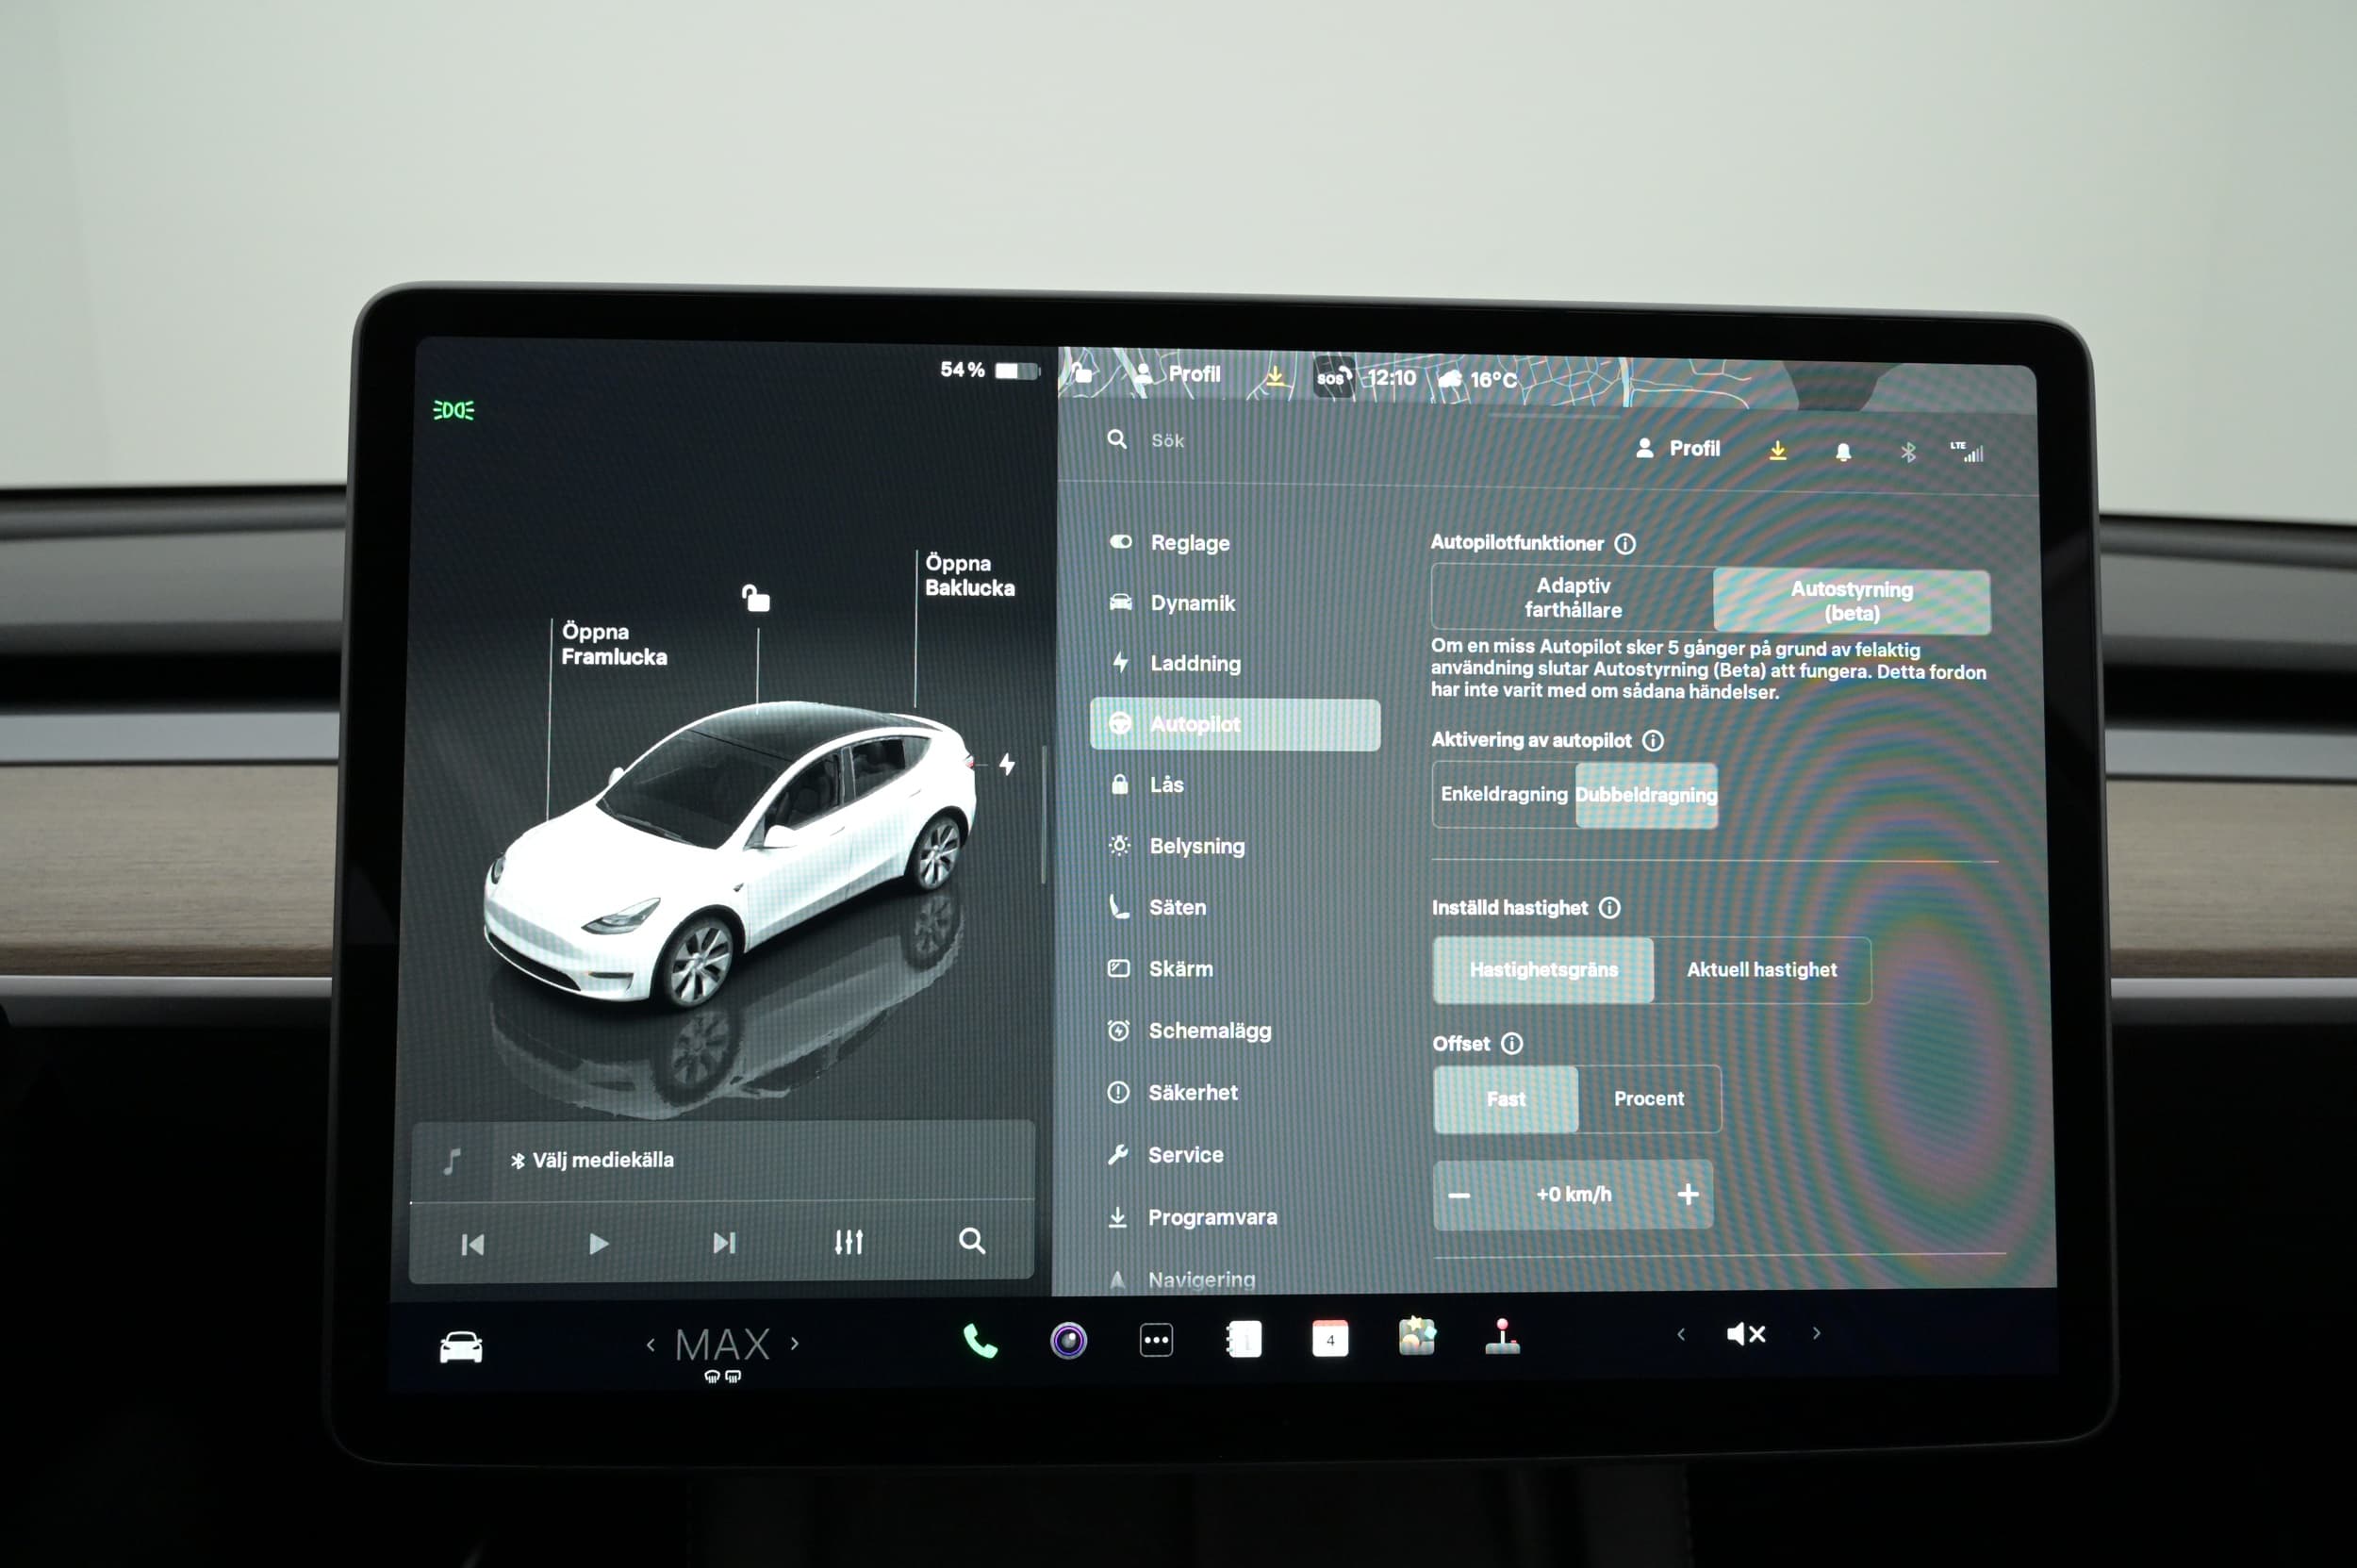Raise volume with right chevron
Viewport: 2357px width, 1568px height.
1816,1333
